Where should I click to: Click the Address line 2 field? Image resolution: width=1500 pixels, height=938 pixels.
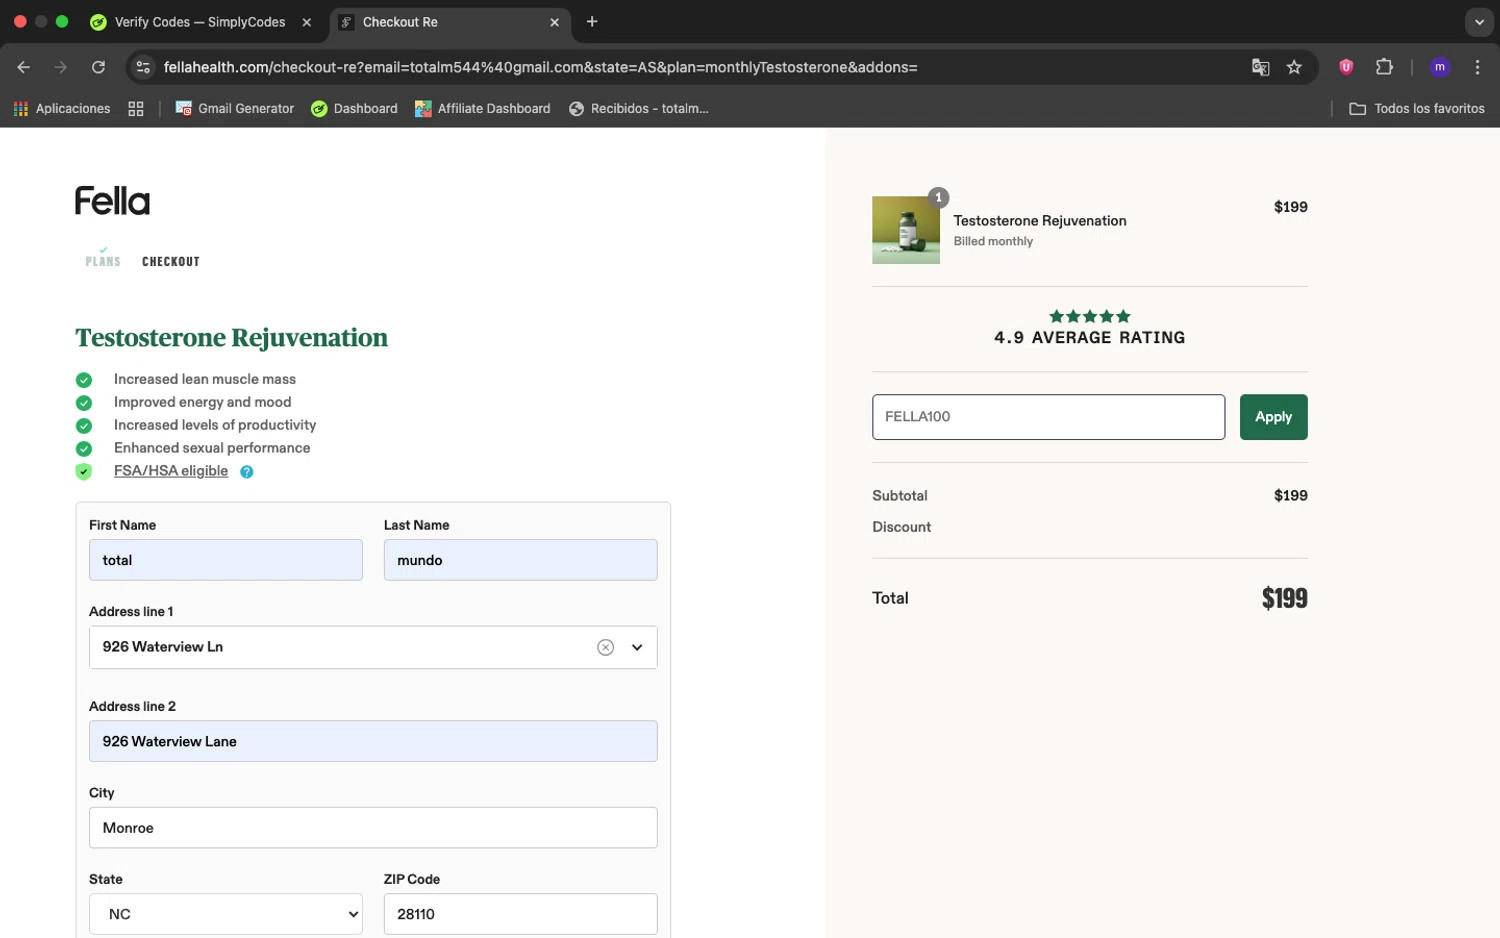coord(373,741)
